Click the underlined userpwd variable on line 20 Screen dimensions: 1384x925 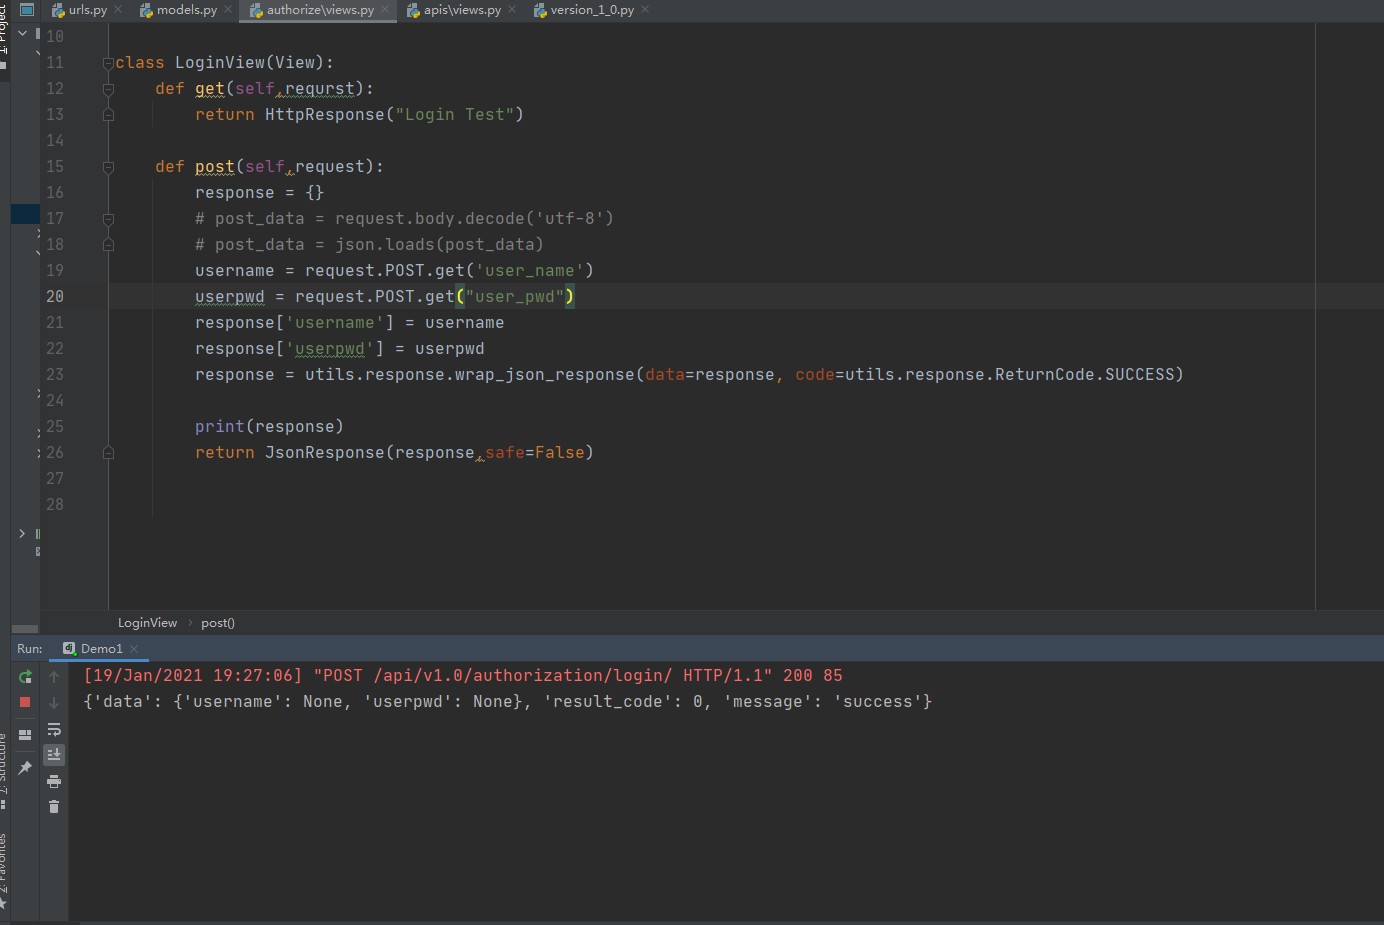tap(230, 297)
